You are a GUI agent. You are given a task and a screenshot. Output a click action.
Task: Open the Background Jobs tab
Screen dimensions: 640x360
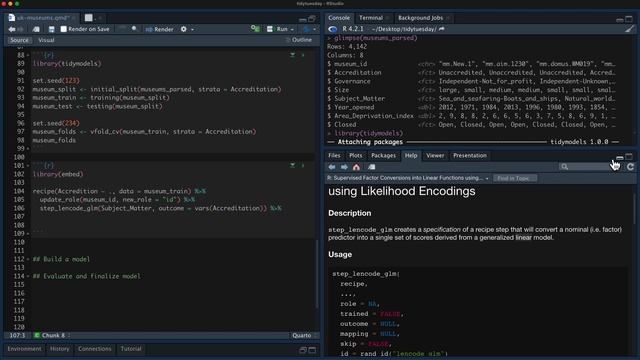tap(420, 18)
